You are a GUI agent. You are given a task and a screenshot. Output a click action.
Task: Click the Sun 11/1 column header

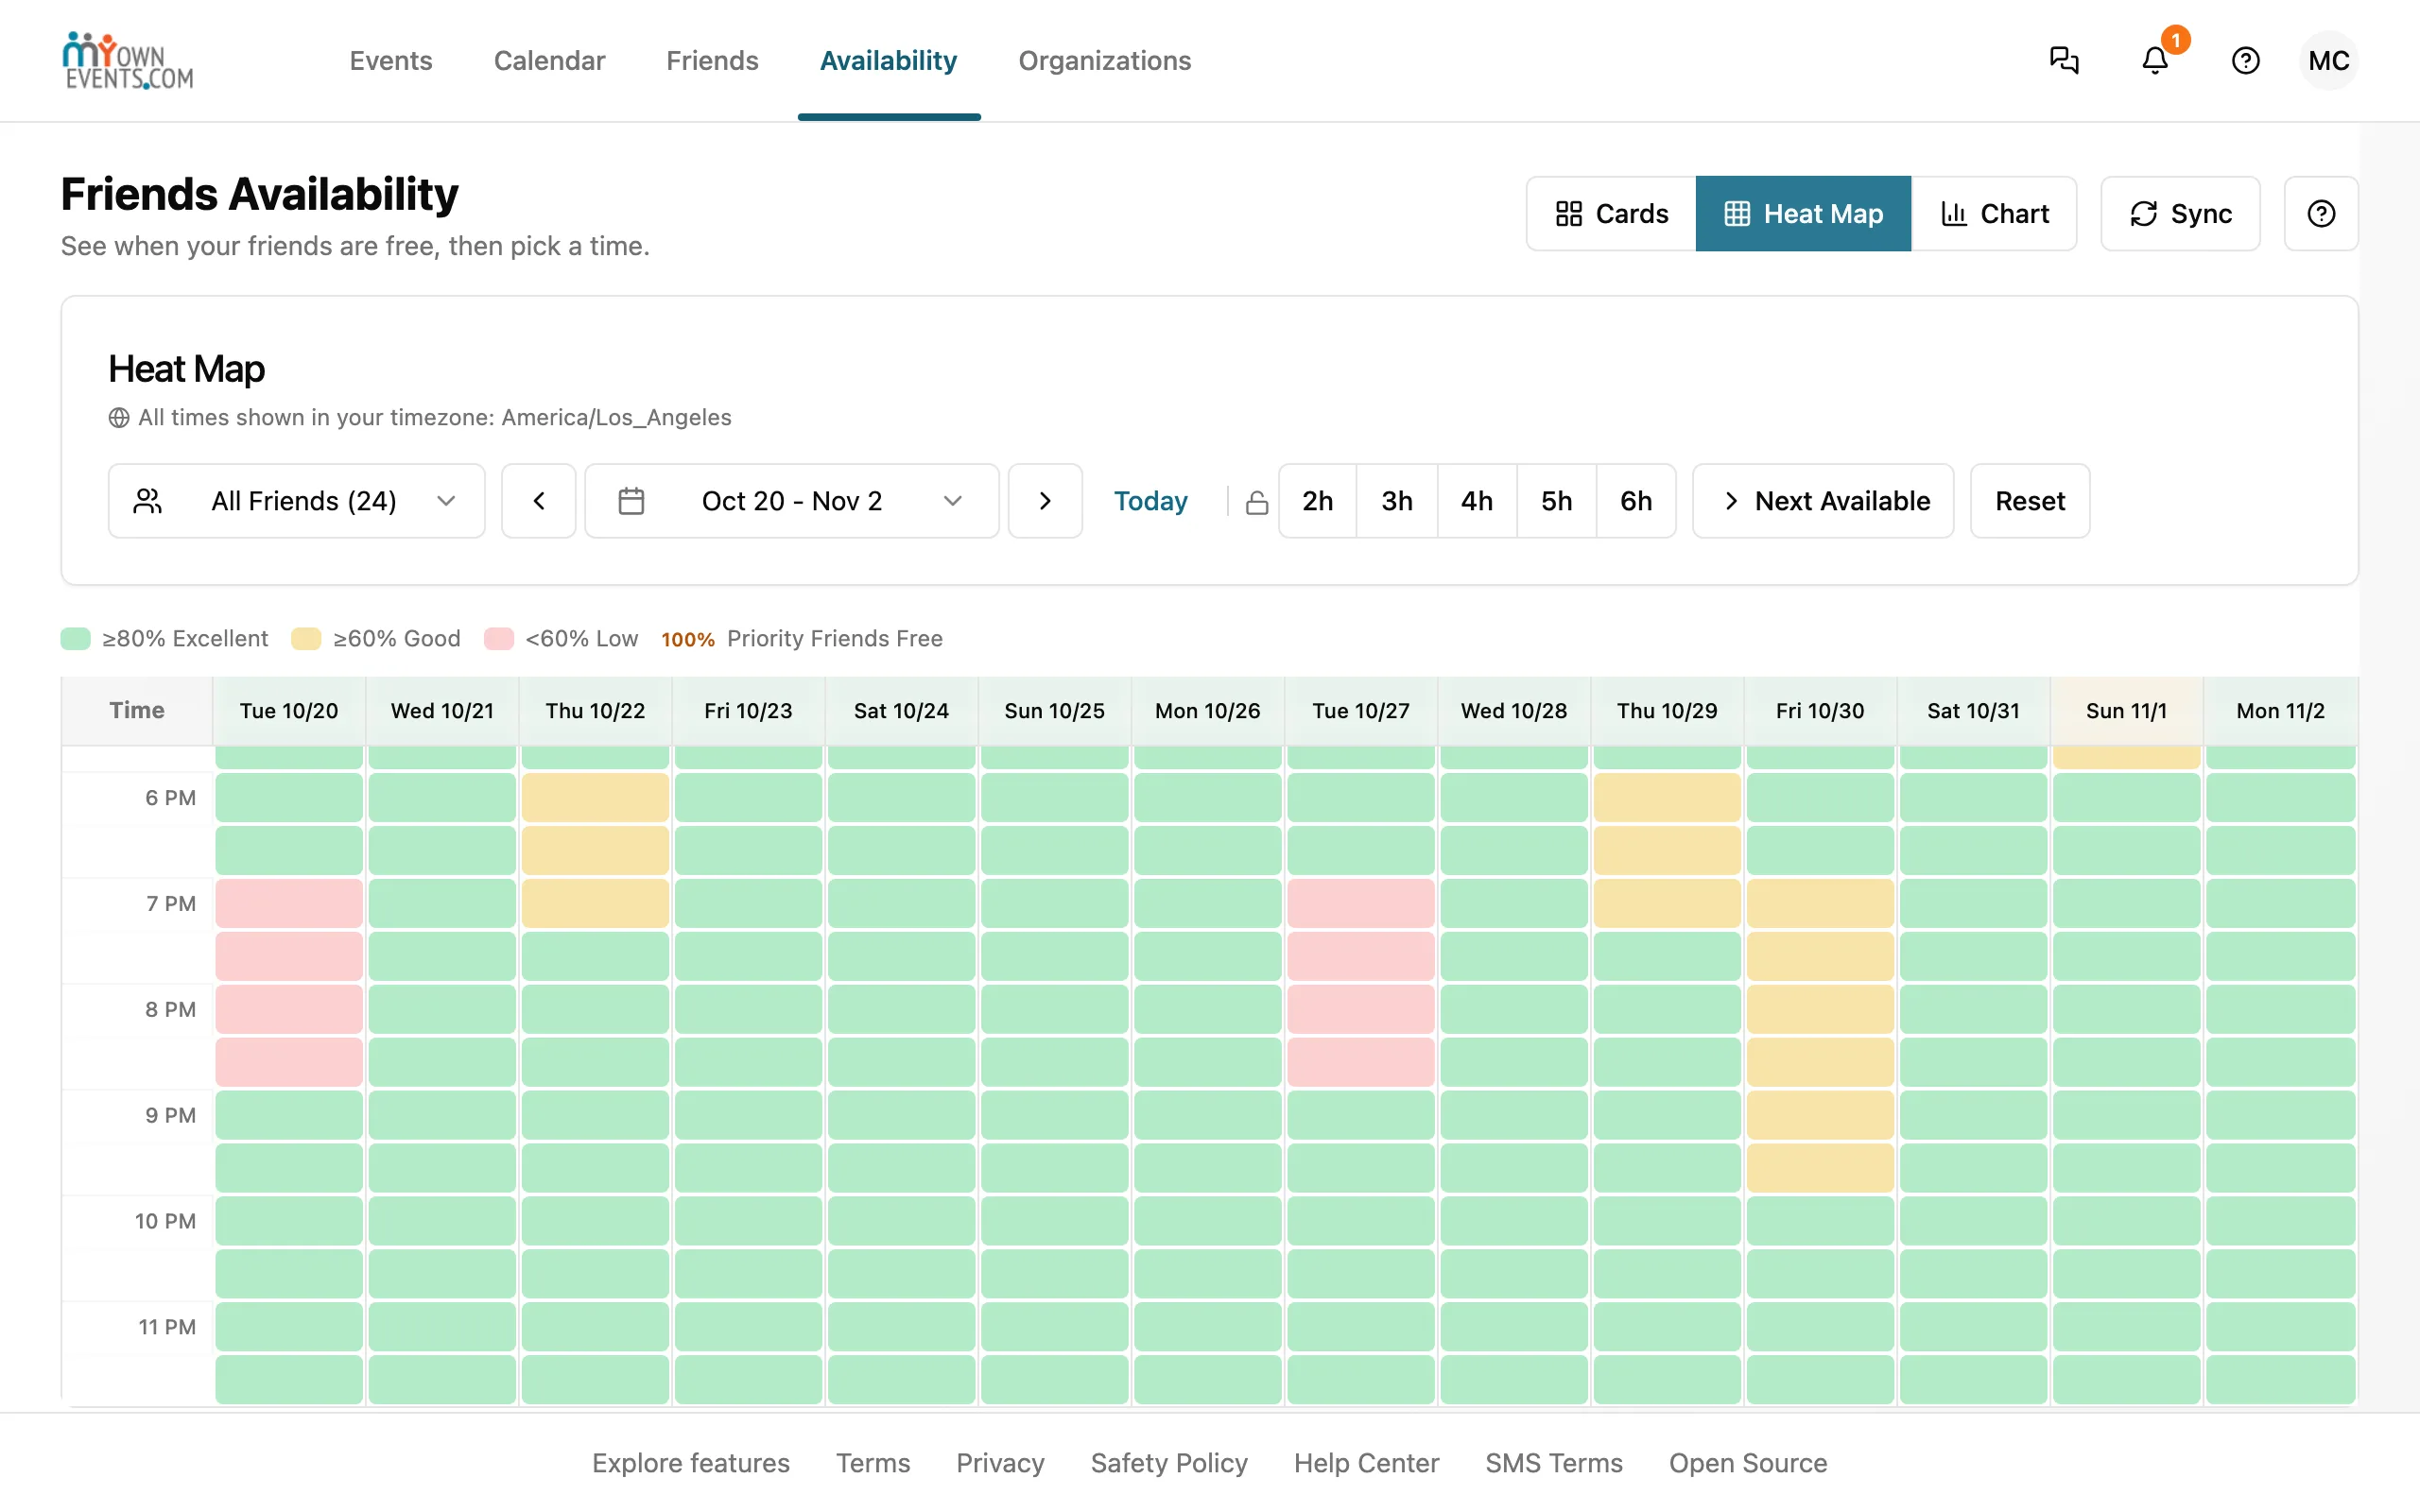(2126, 711)
